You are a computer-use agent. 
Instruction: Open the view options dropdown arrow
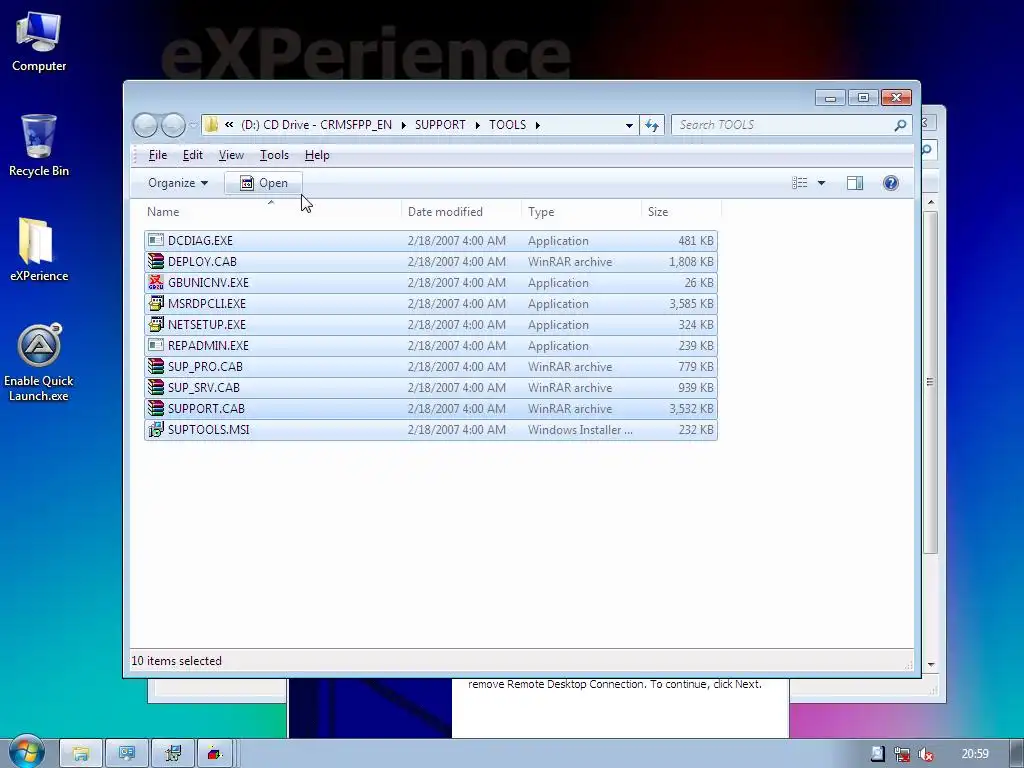pyautogui.click(x=822, y=183)
